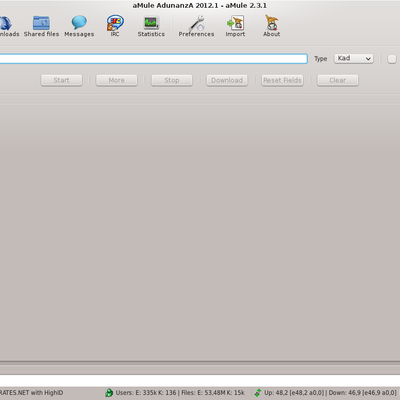Click the Start search button
400x400 pixels.
tap(61, 80)
